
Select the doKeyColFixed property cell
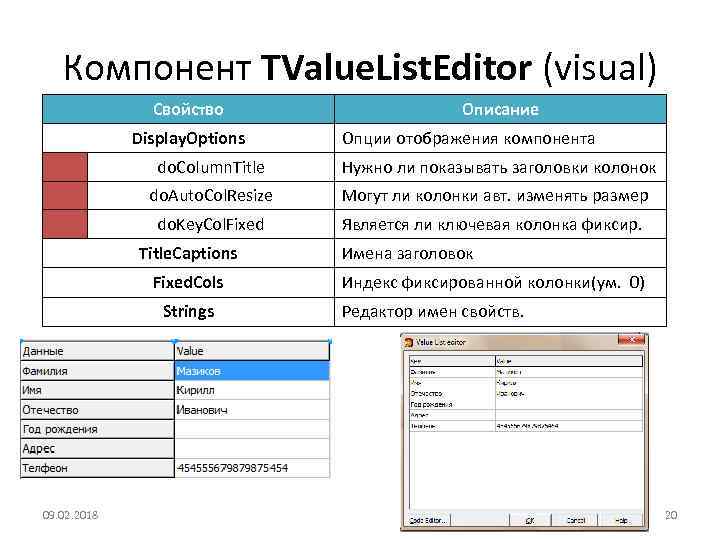pos(211,224)
